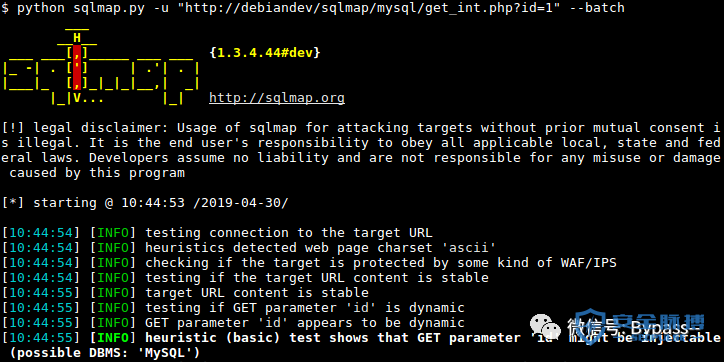Click the first 10:44:54 timestamp
The height and width of the screenshot is (362, 724).
click(x=41, y=233)
